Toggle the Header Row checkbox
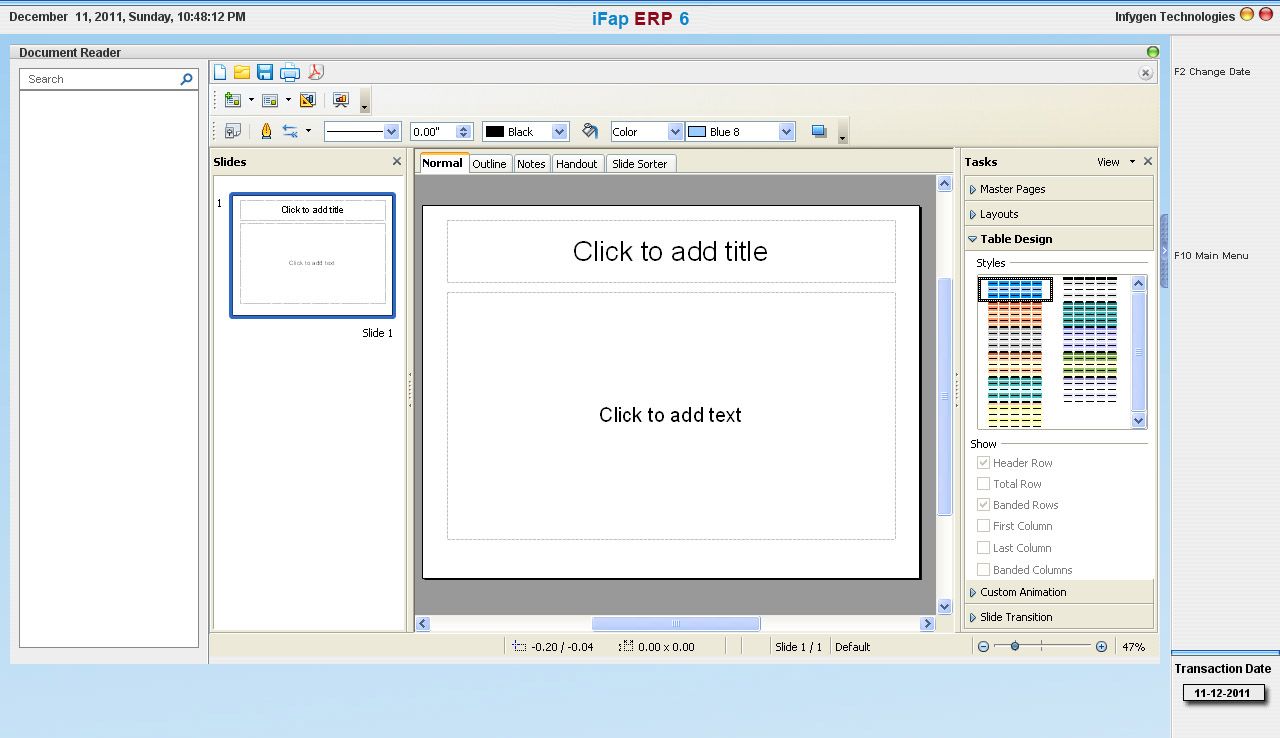Screen dimensions: 1280x738 [x=983, y=463]
